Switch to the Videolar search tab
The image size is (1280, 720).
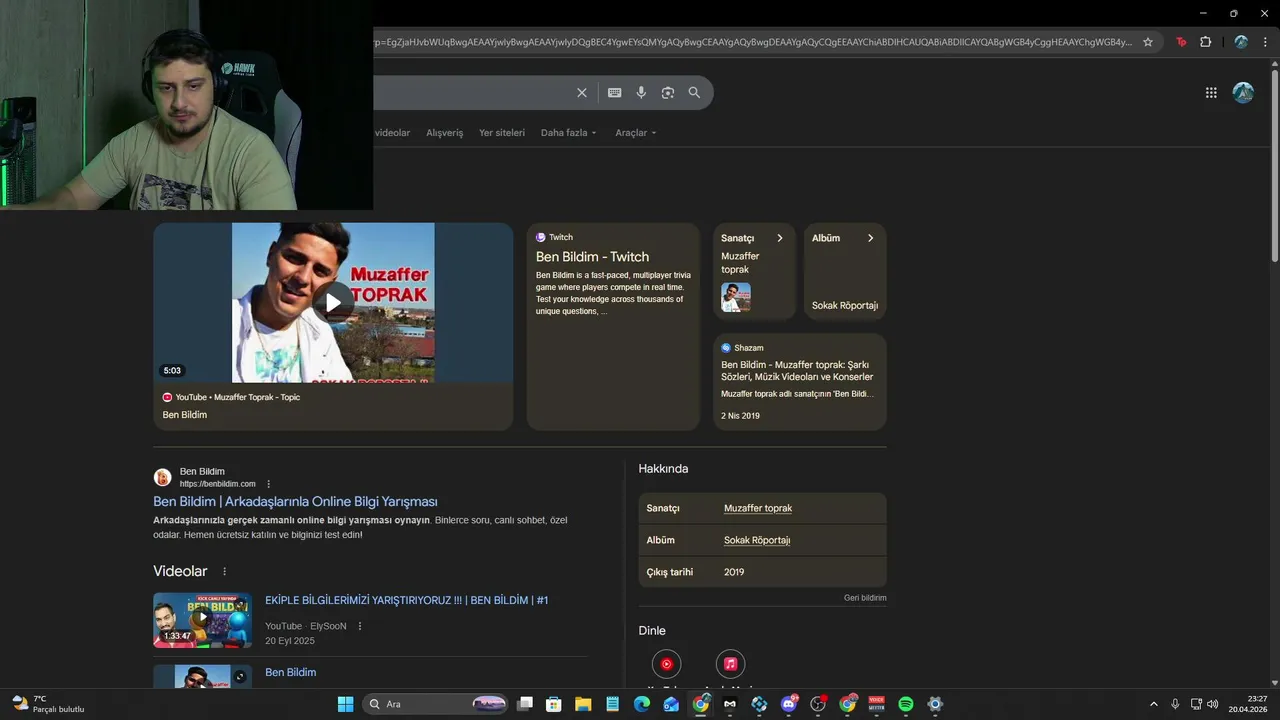click(x=392, y=133)
